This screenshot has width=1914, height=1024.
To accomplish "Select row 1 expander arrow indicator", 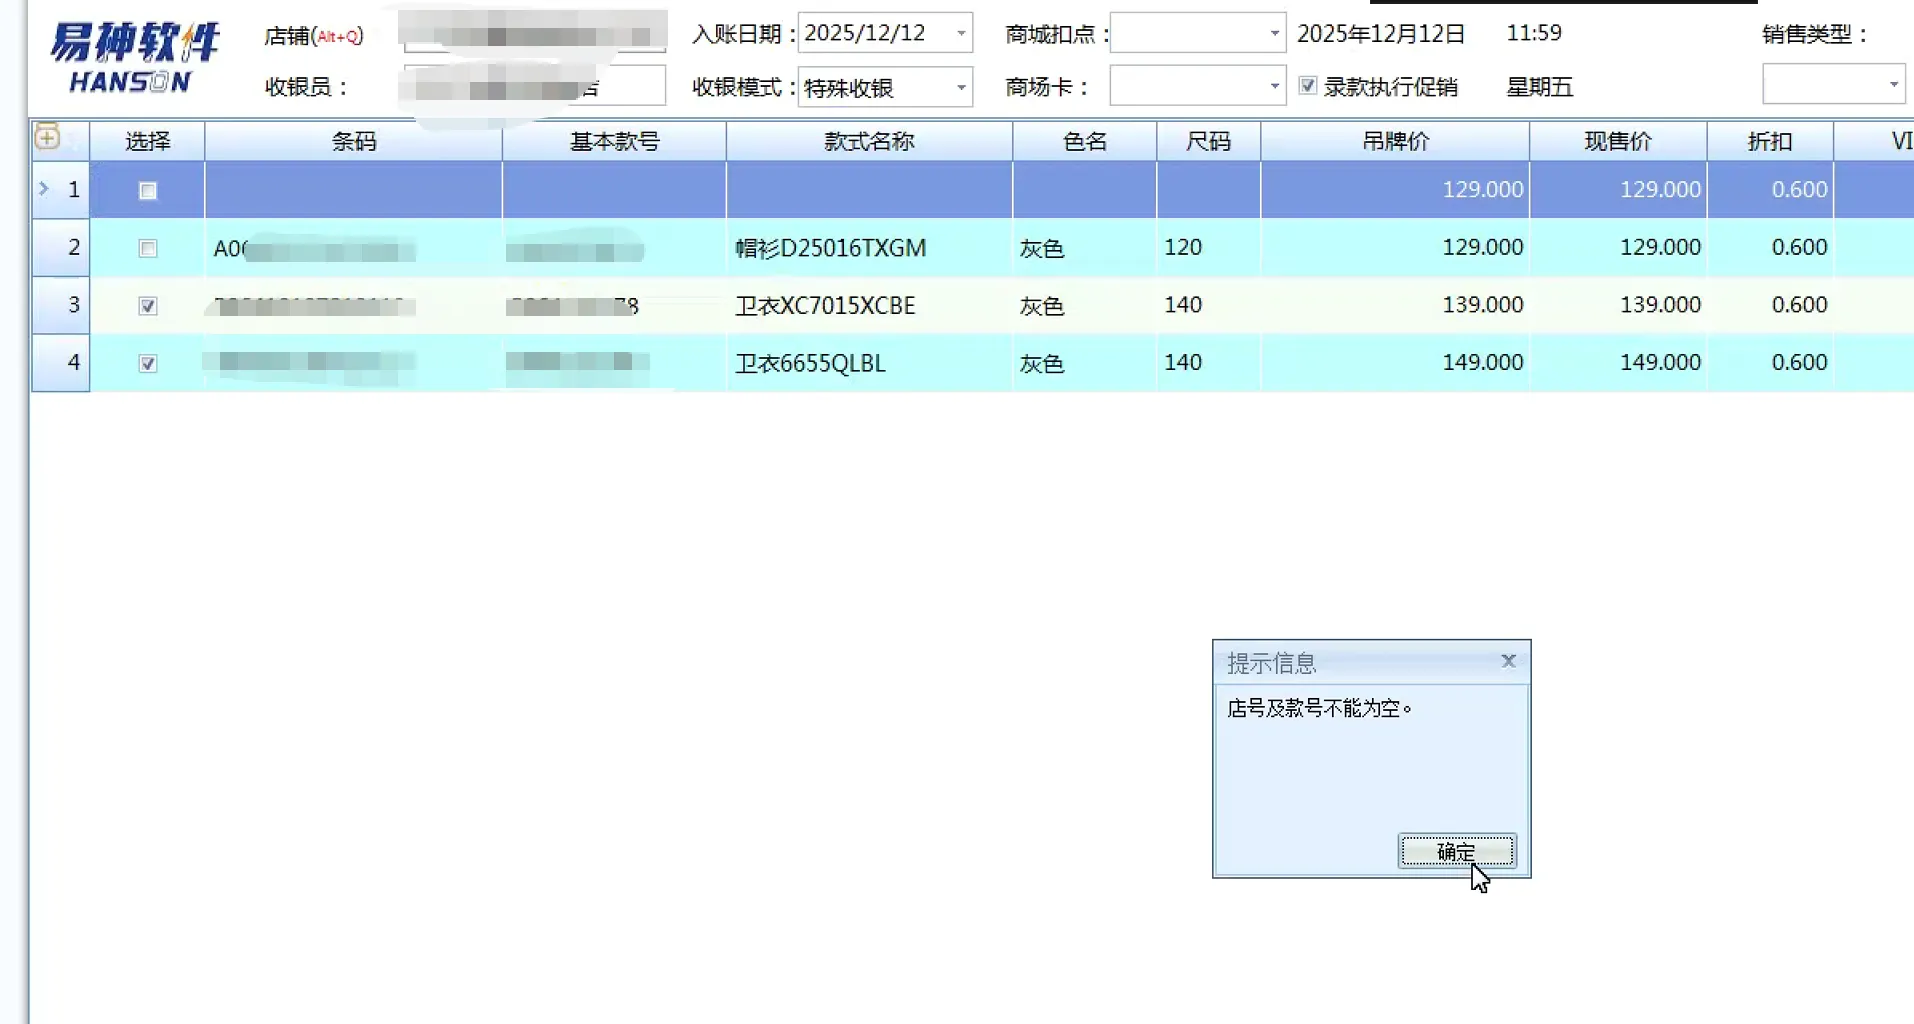I will click(44, 188).
